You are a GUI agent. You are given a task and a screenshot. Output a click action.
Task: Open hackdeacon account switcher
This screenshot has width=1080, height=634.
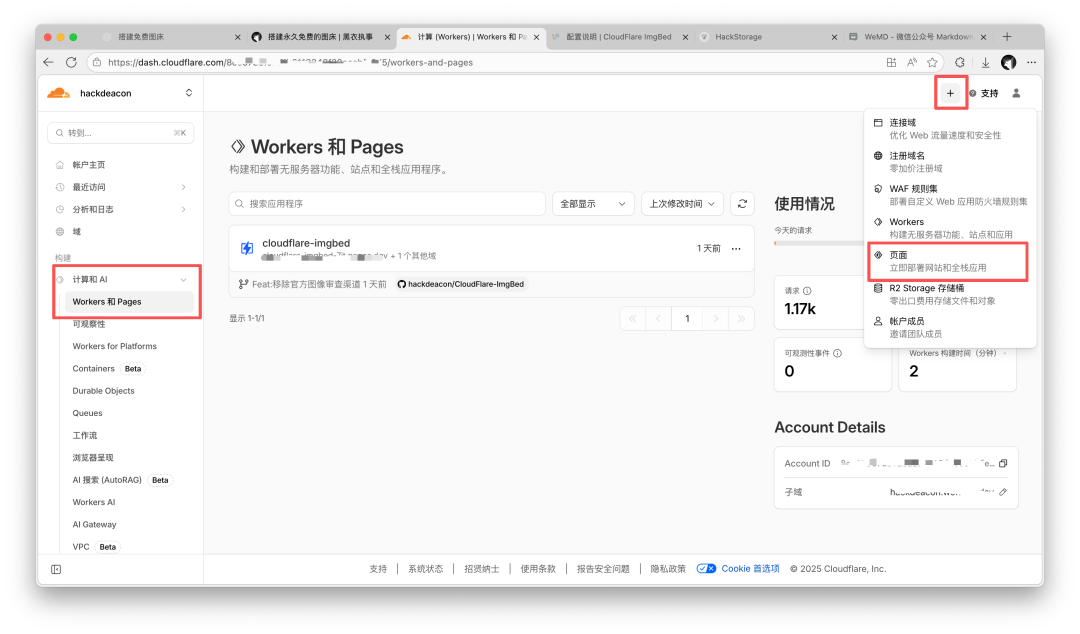pos(189,93)
